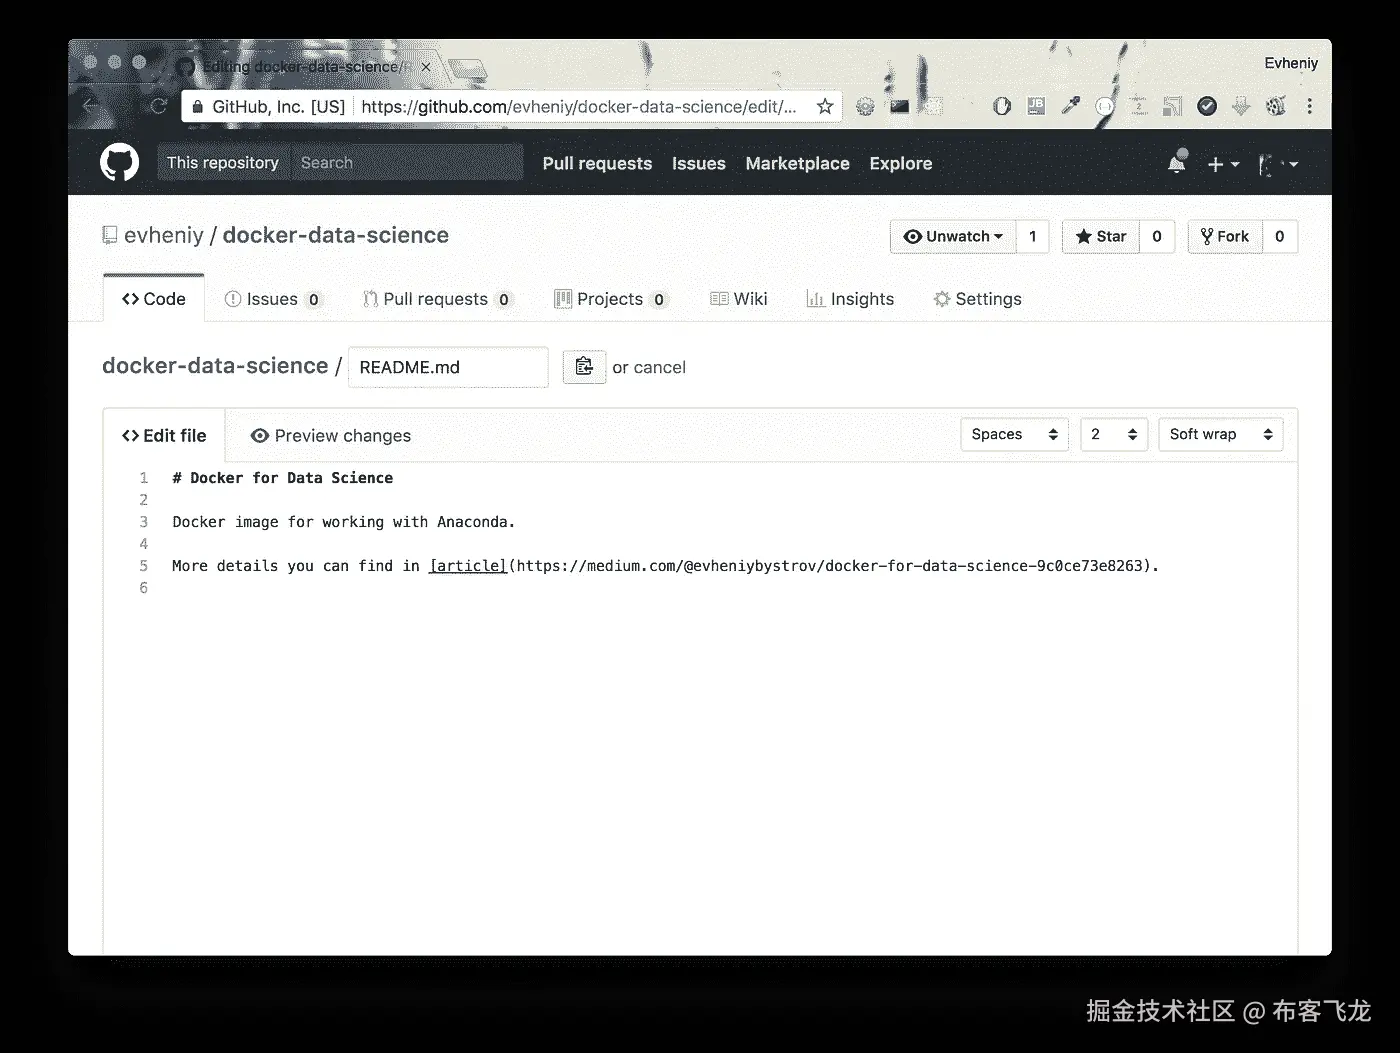Viewport: 1400px width, 1053px height.
Task: Select the browser address bar URL
Action: pyautogui.click(x=579, y=107)
